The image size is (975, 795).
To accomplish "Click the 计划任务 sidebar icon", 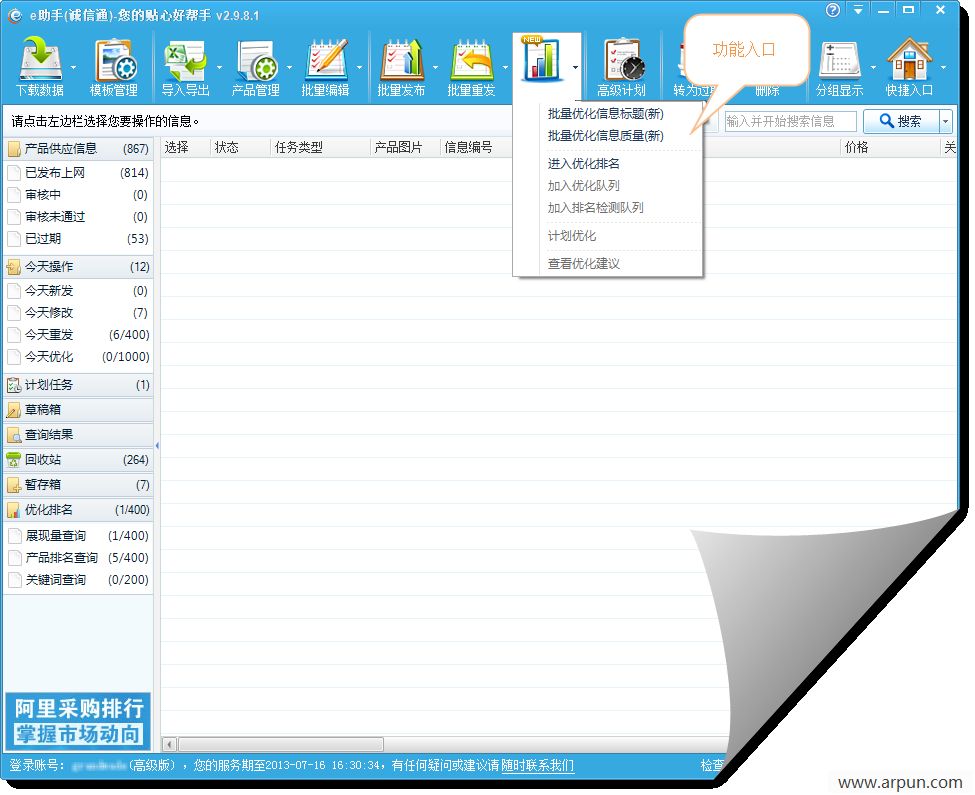I will 14,385.
